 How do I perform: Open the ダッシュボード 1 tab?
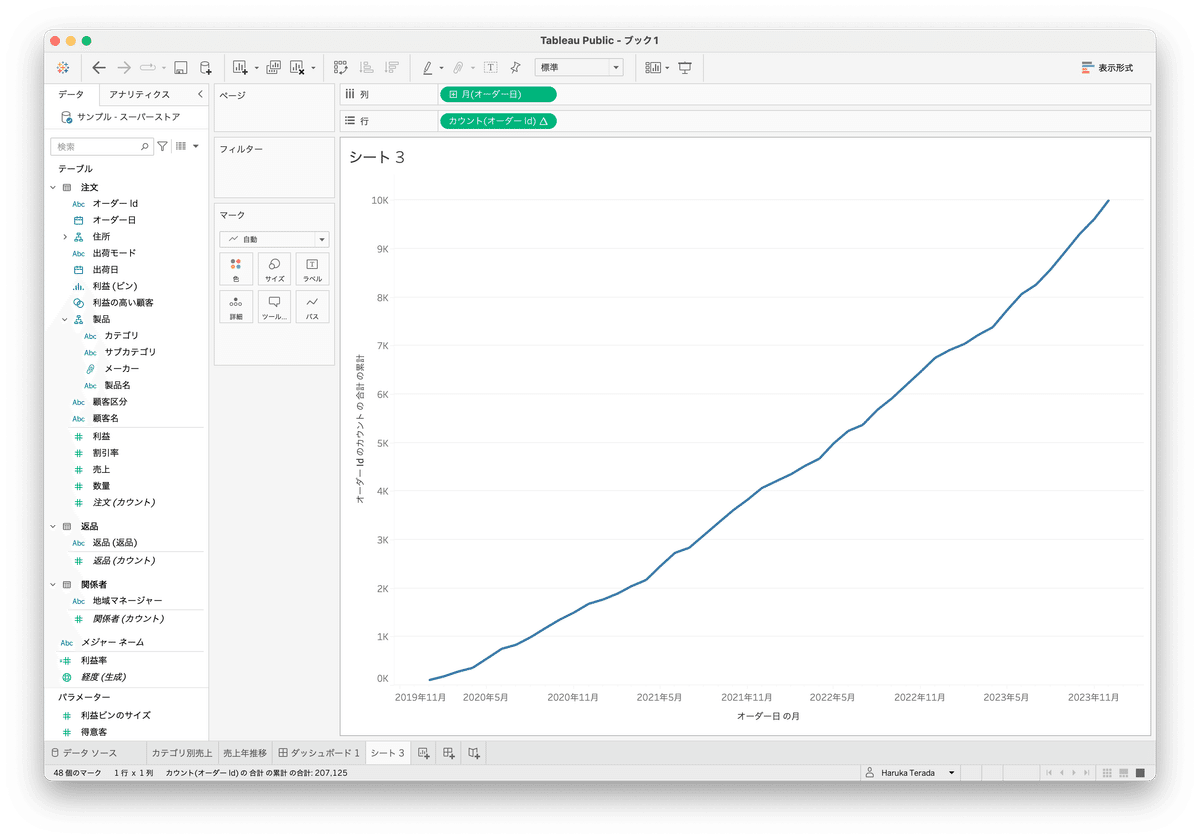[x=318, y=753]
